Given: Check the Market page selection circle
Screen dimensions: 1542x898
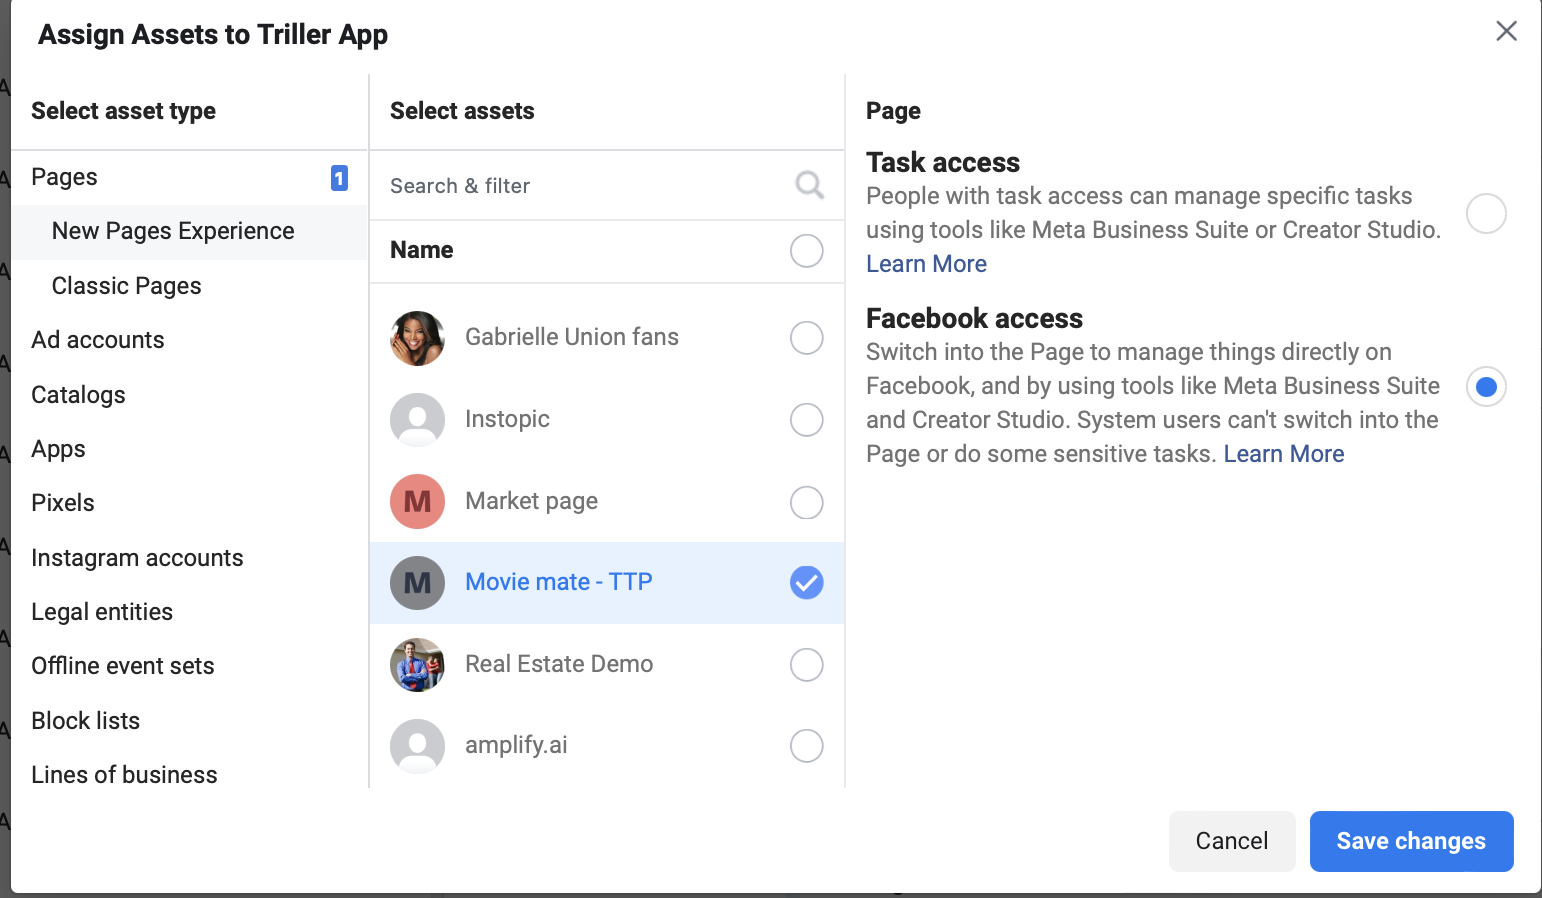Looking at the screenshot, I should pos(806,502).
